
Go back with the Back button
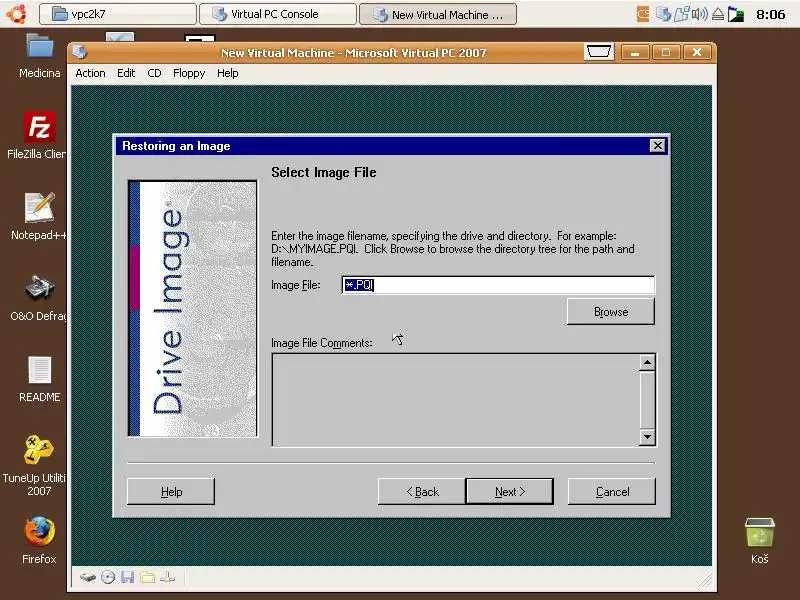(422, 491)
